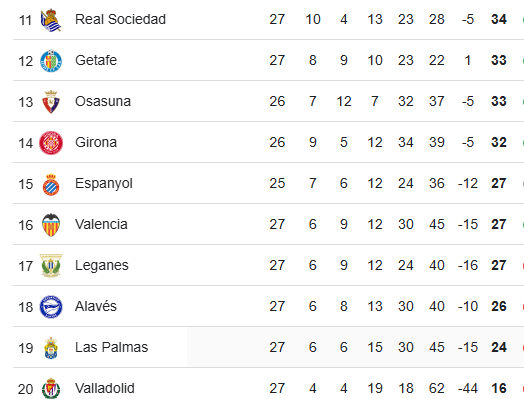Open the Getafe team link
Image resolution: width=524 pixels, height=399 pixels.
click(96, 60)
